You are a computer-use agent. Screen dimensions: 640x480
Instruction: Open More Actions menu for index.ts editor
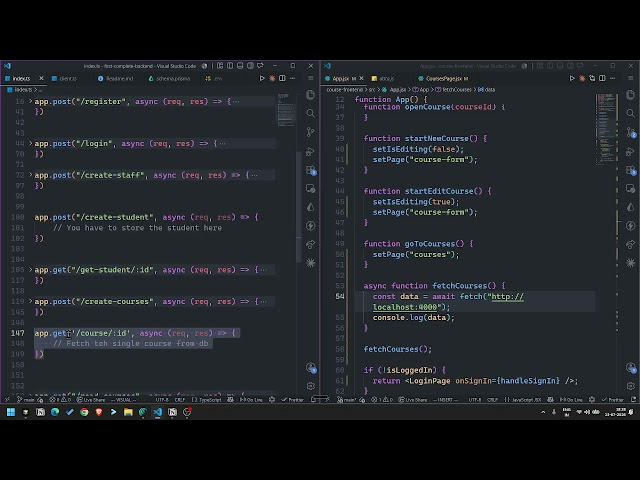pyautogui.click(x=292, y=78)
